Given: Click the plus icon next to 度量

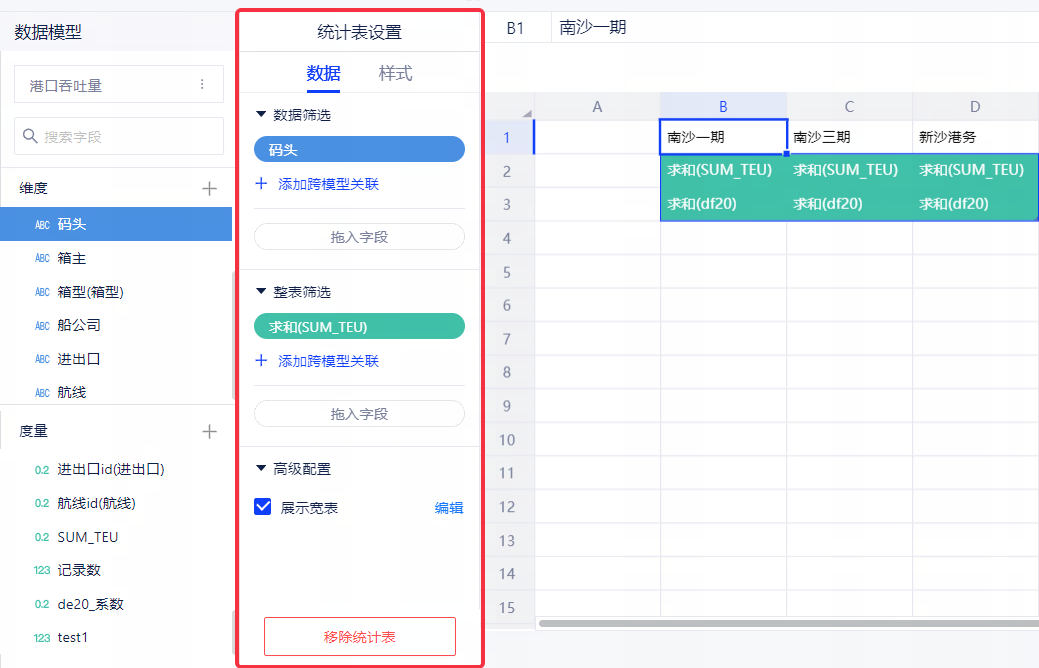Looking at the screenshot, I should pyautogui.click(x=209, y=432).
